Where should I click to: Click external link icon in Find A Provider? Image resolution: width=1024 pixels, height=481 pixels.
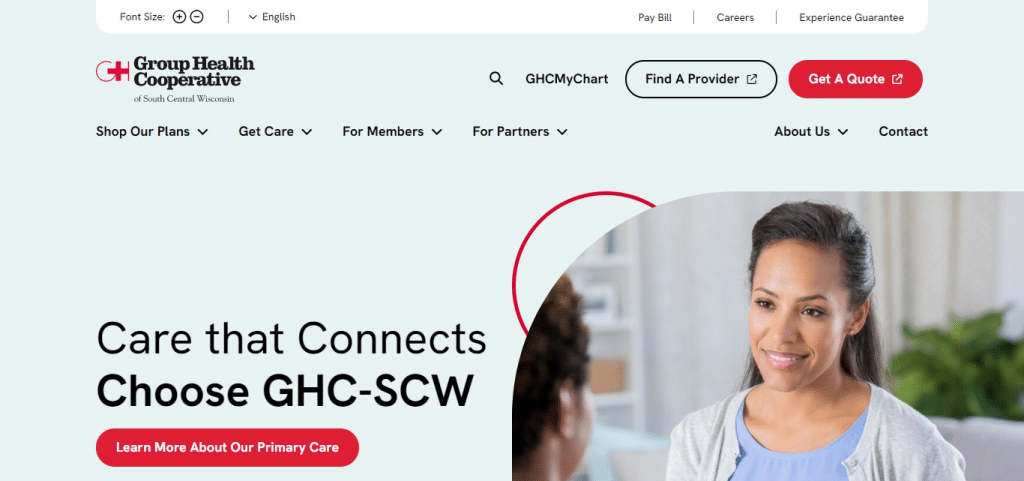(752, 79)
